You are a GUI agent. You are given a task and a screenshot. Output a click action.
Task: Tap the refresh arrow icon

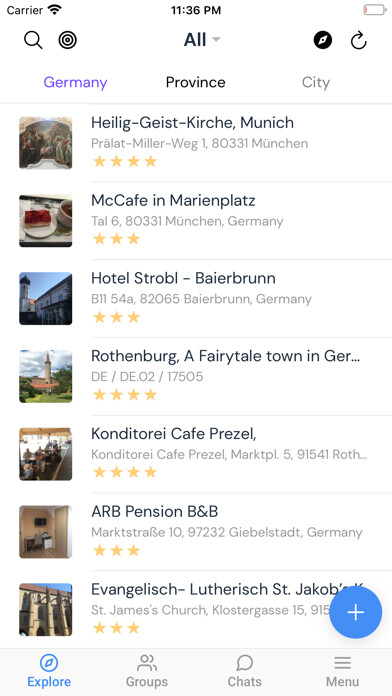click(x=359, y=40)
